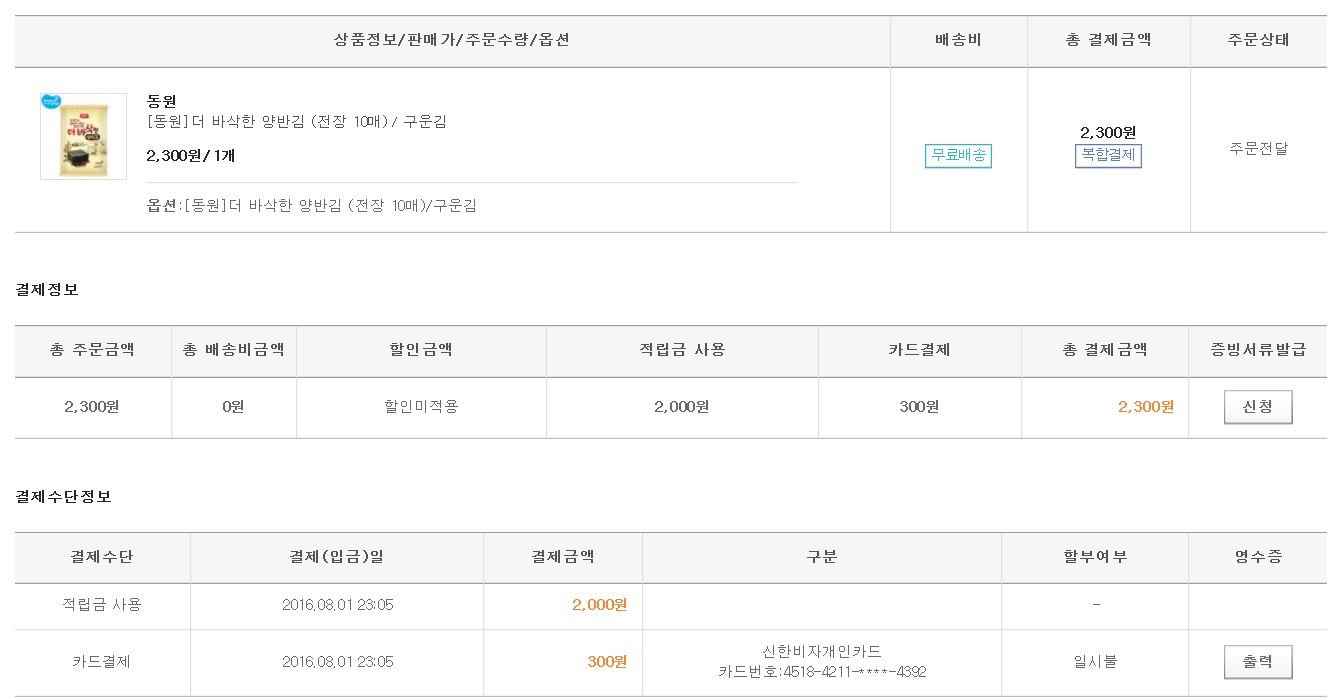Open the 동원 brand name link
The width and height of the screenshot is (1335, 700).
[161, 101]
